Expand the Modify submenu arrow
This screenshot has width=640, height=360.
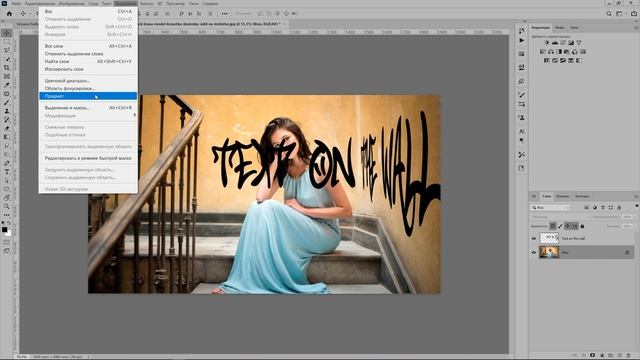[134, 116]
